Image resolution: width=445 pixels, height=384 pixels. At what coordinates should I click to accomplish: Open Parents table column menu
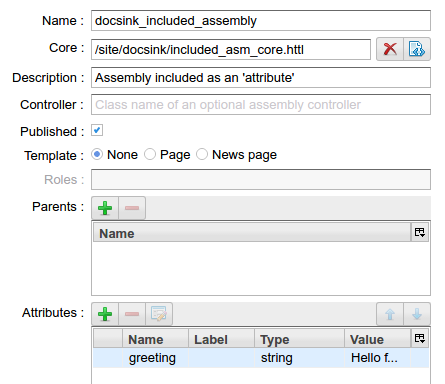420,232
